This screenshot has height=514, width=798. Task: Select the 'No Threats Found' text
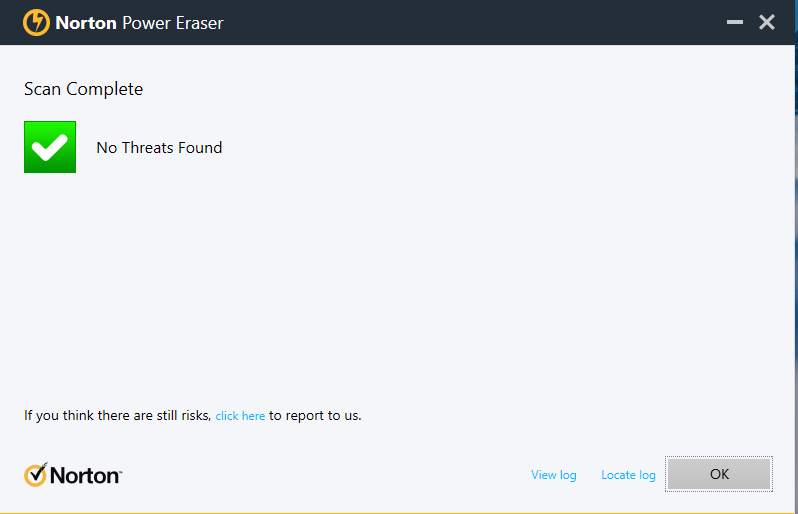tap(159, 148)
